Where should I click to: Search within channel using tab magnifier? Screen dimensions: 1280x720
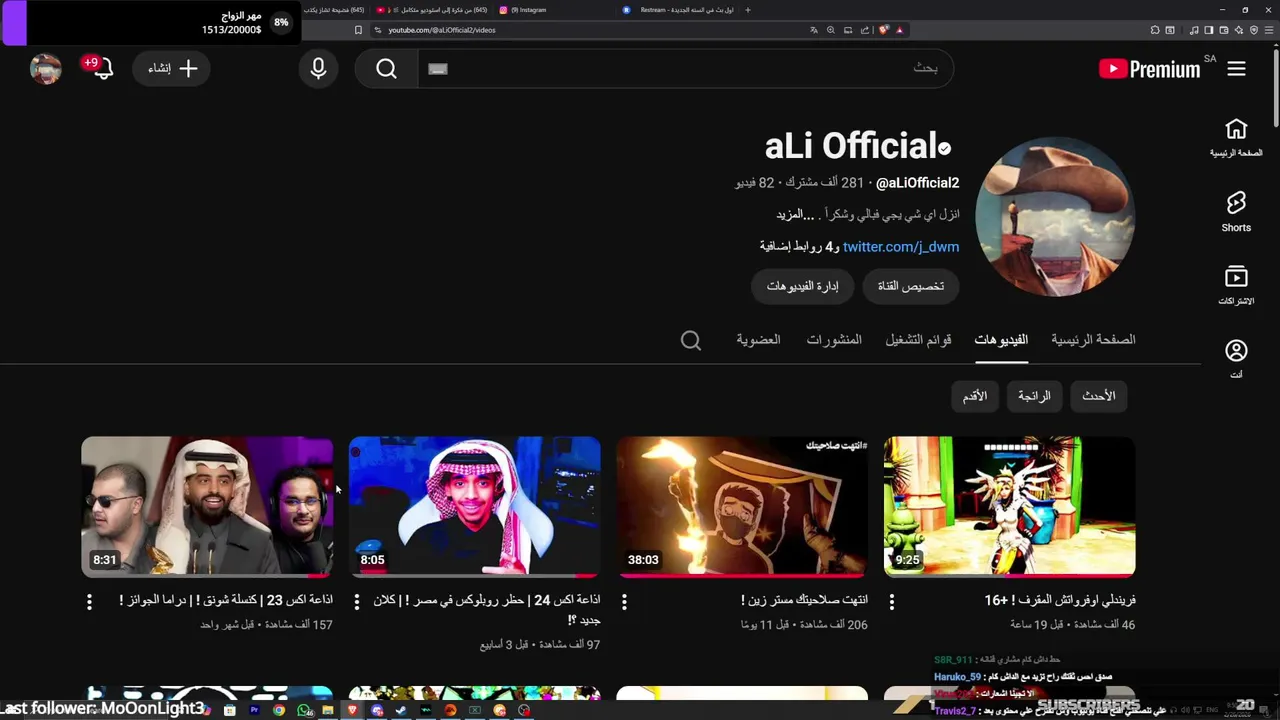coord(691,340)
